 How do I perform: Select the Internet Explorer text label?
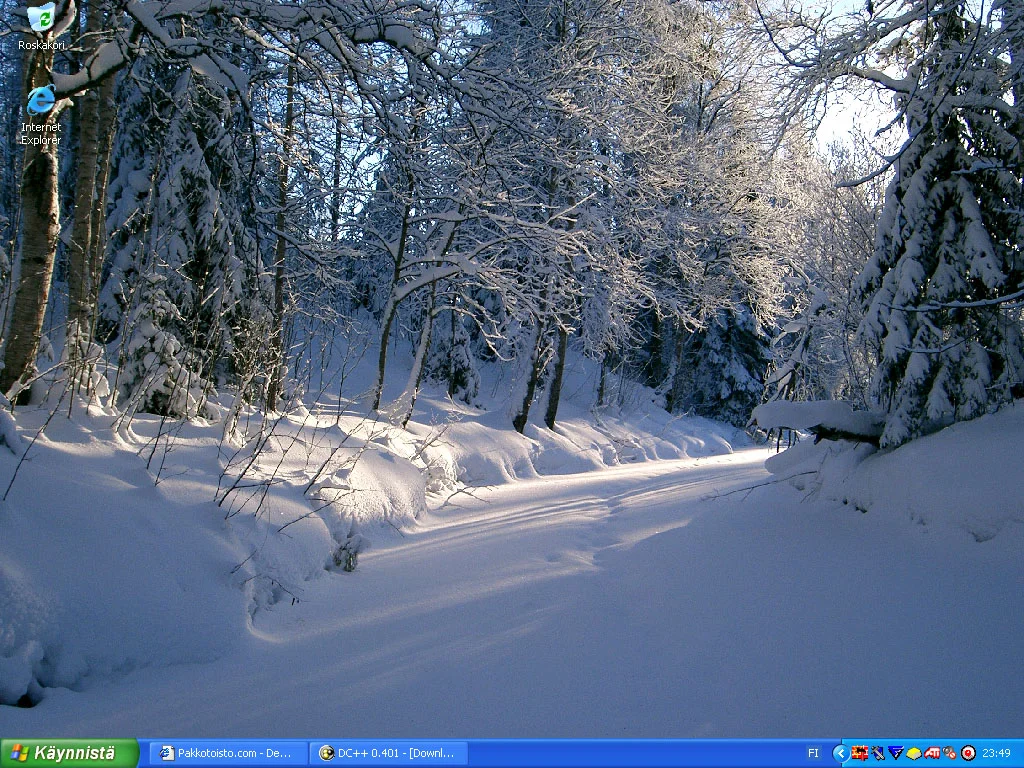point(41,134)
